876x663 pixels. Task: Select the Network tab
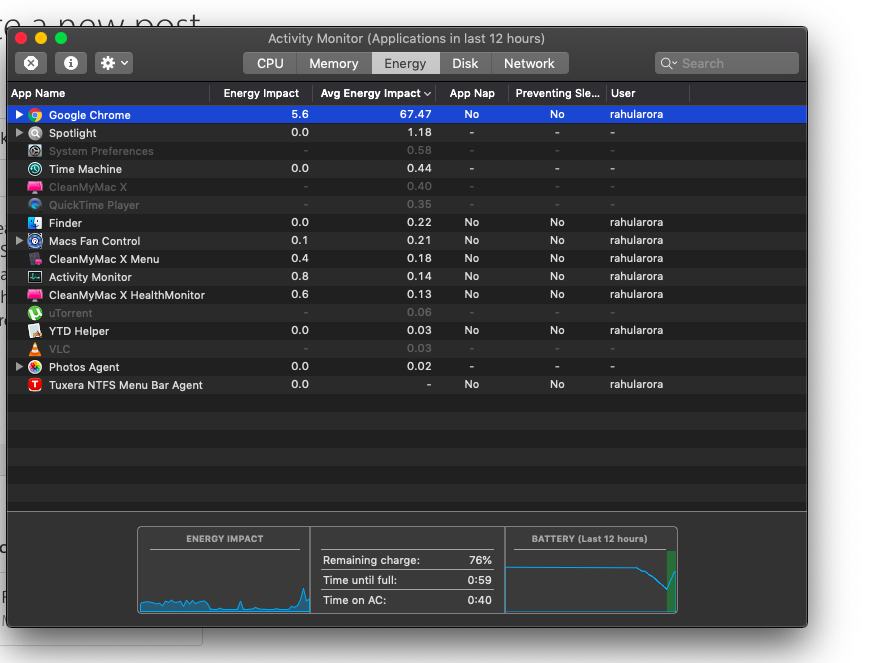529,63
